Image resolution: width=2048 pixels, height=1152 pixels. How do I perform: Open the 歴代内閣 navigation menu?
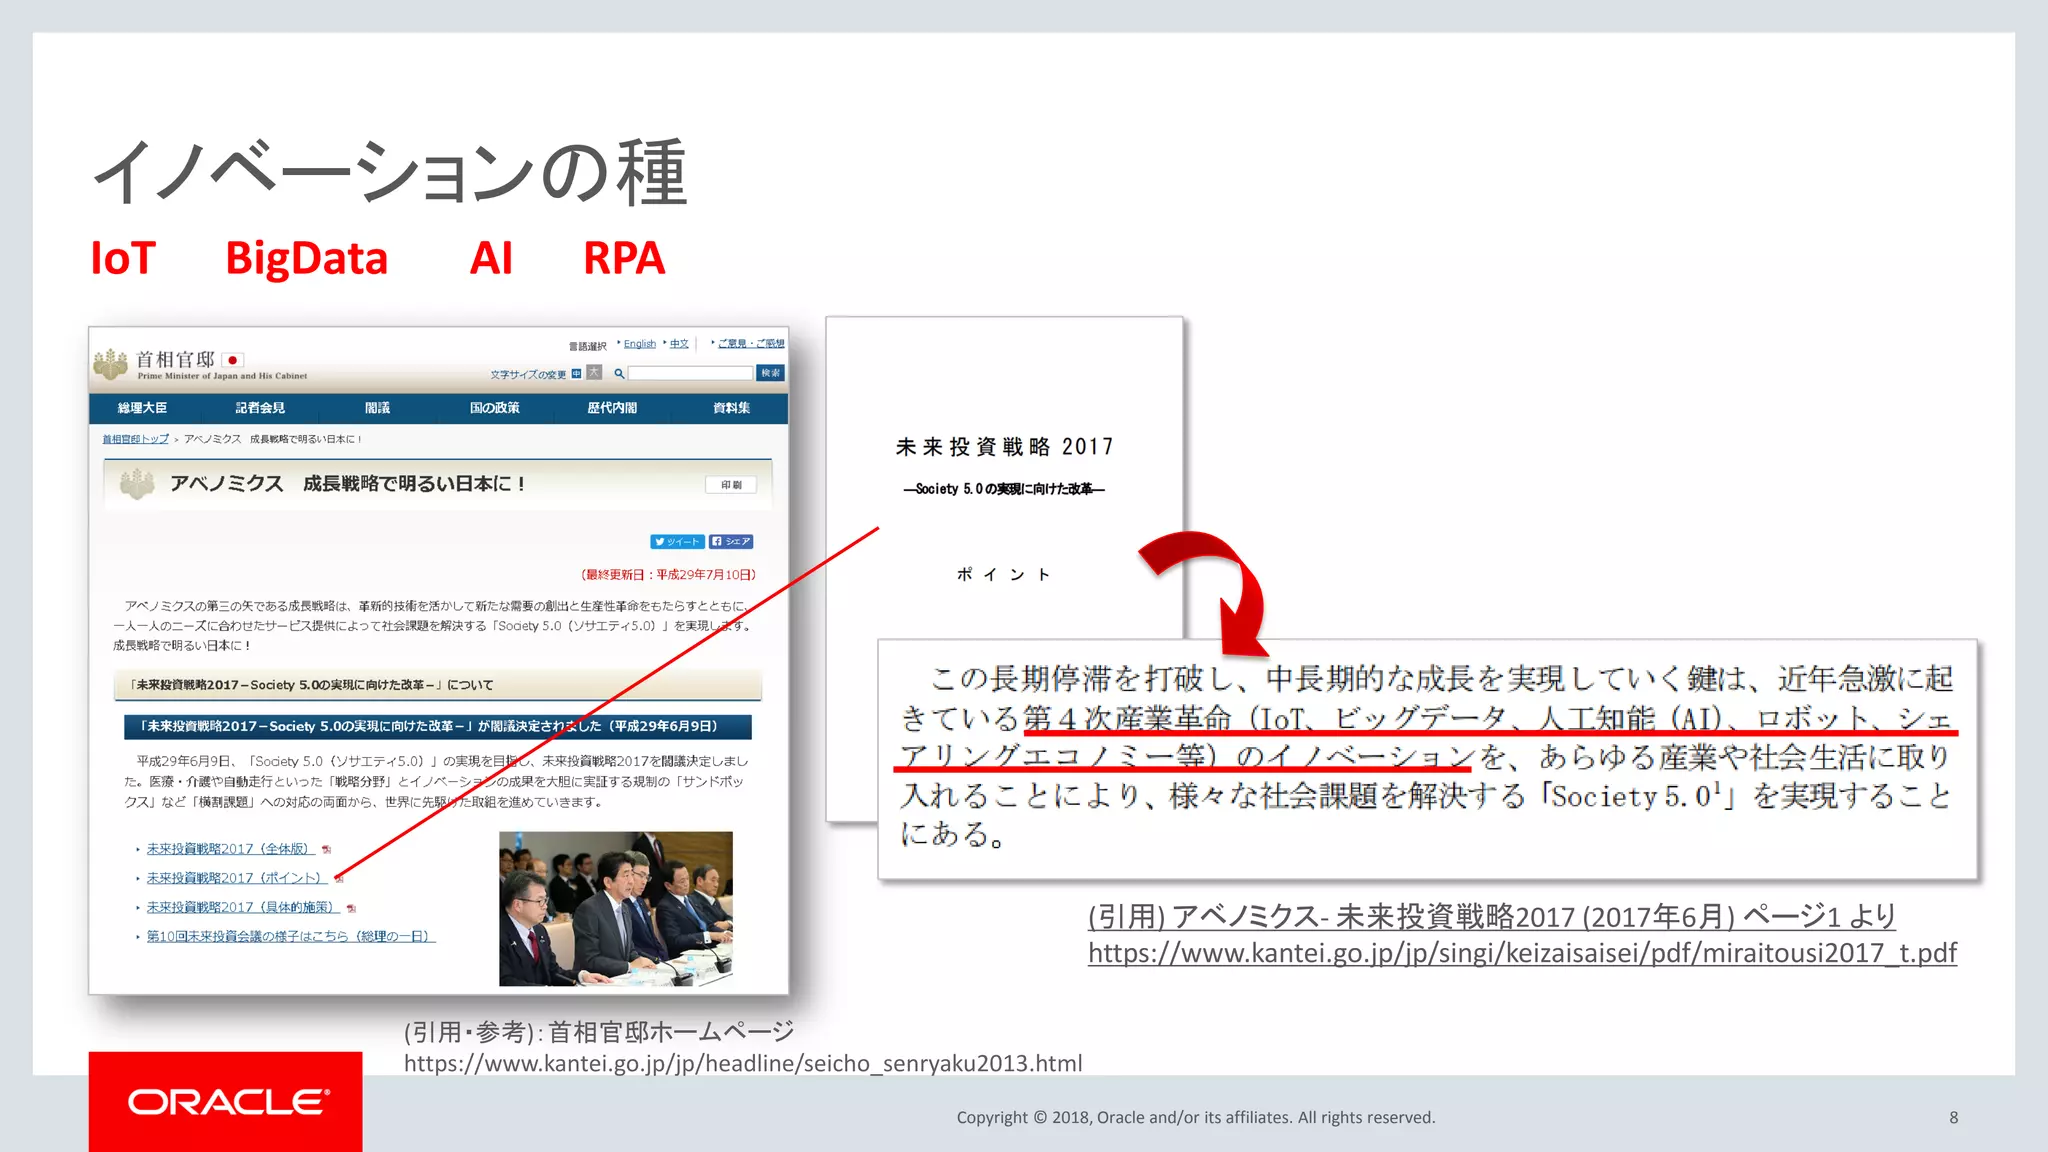[x=612, y=408]
